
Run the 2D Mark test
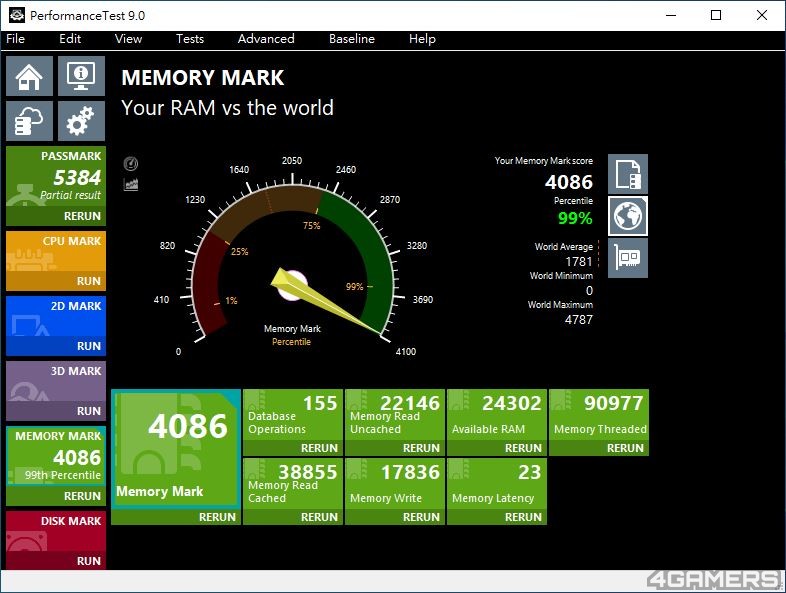pos(56,346)
